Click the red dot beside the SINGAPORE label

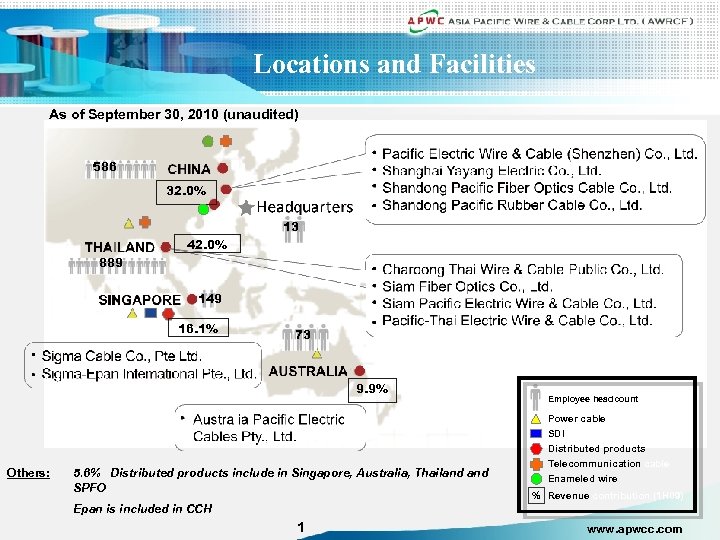pyautogui.click(x=192, y=299)
